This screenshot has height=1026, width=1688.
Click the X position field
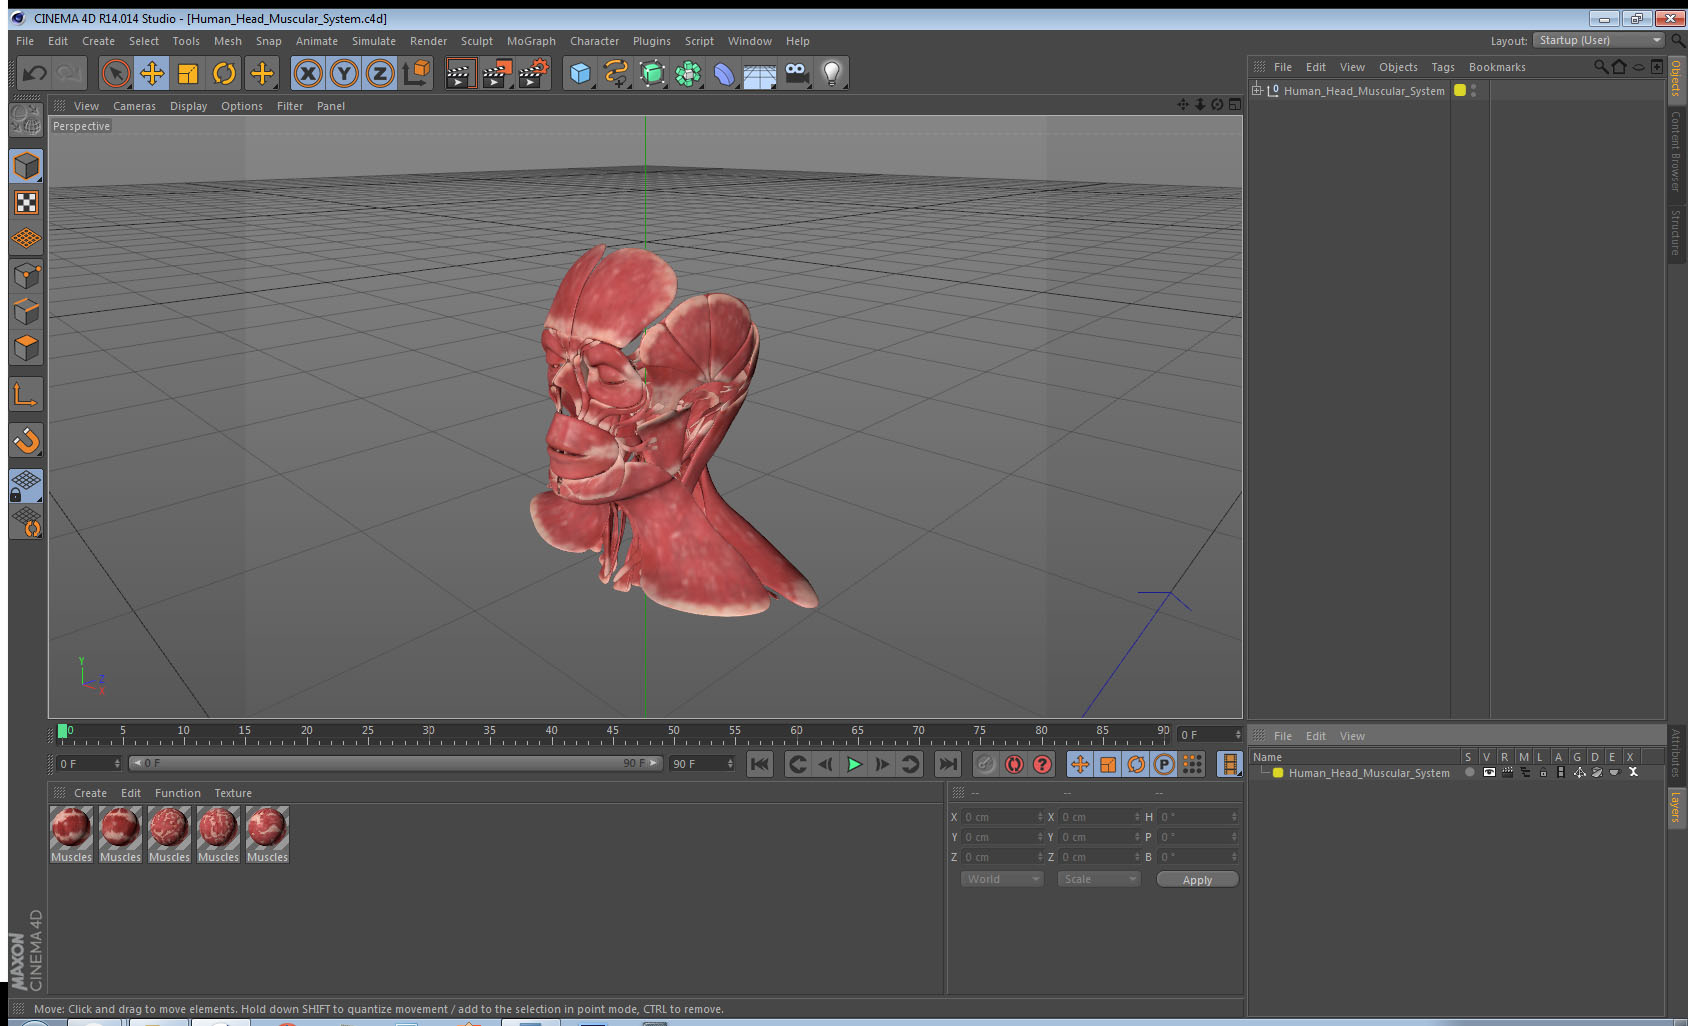(x=1003, y=817)
